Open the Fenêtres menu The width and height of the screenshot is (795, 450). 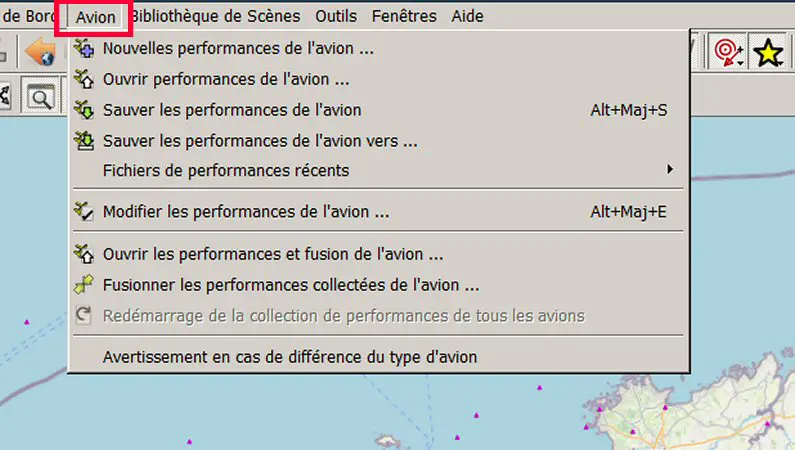(403, 16)
